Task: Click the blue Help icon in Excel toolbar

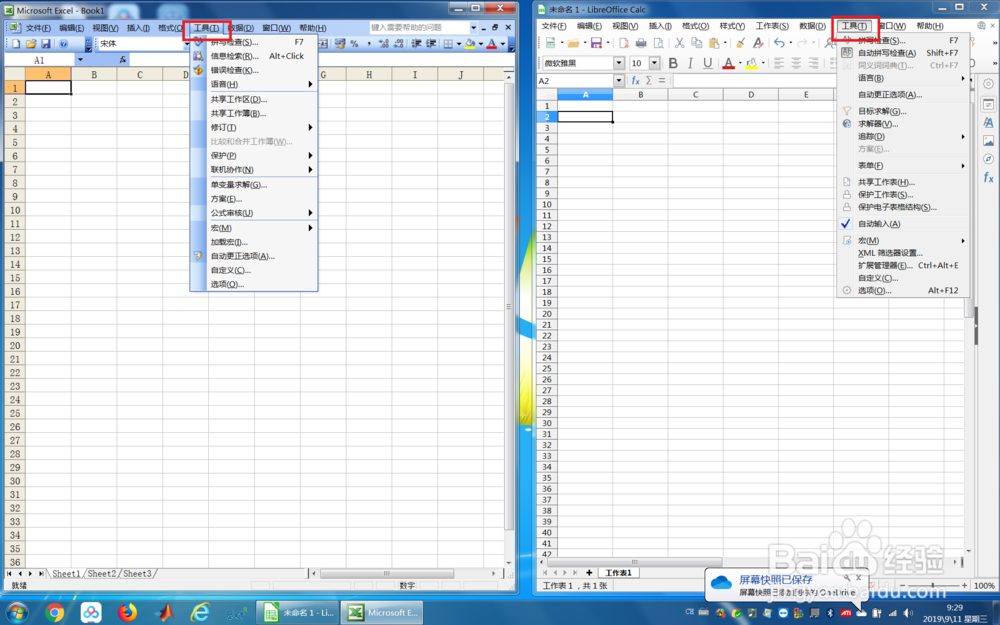Action: (x=63, y=43)
